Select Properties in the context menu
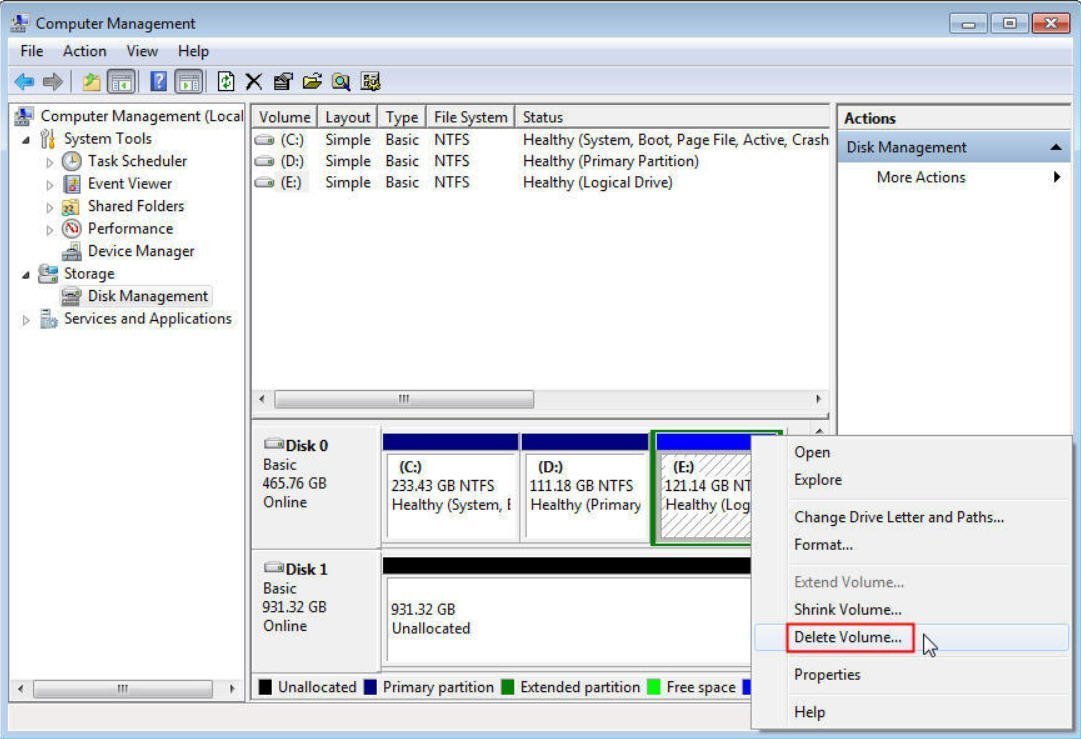The image size is (1081, 739). [911, 674]
